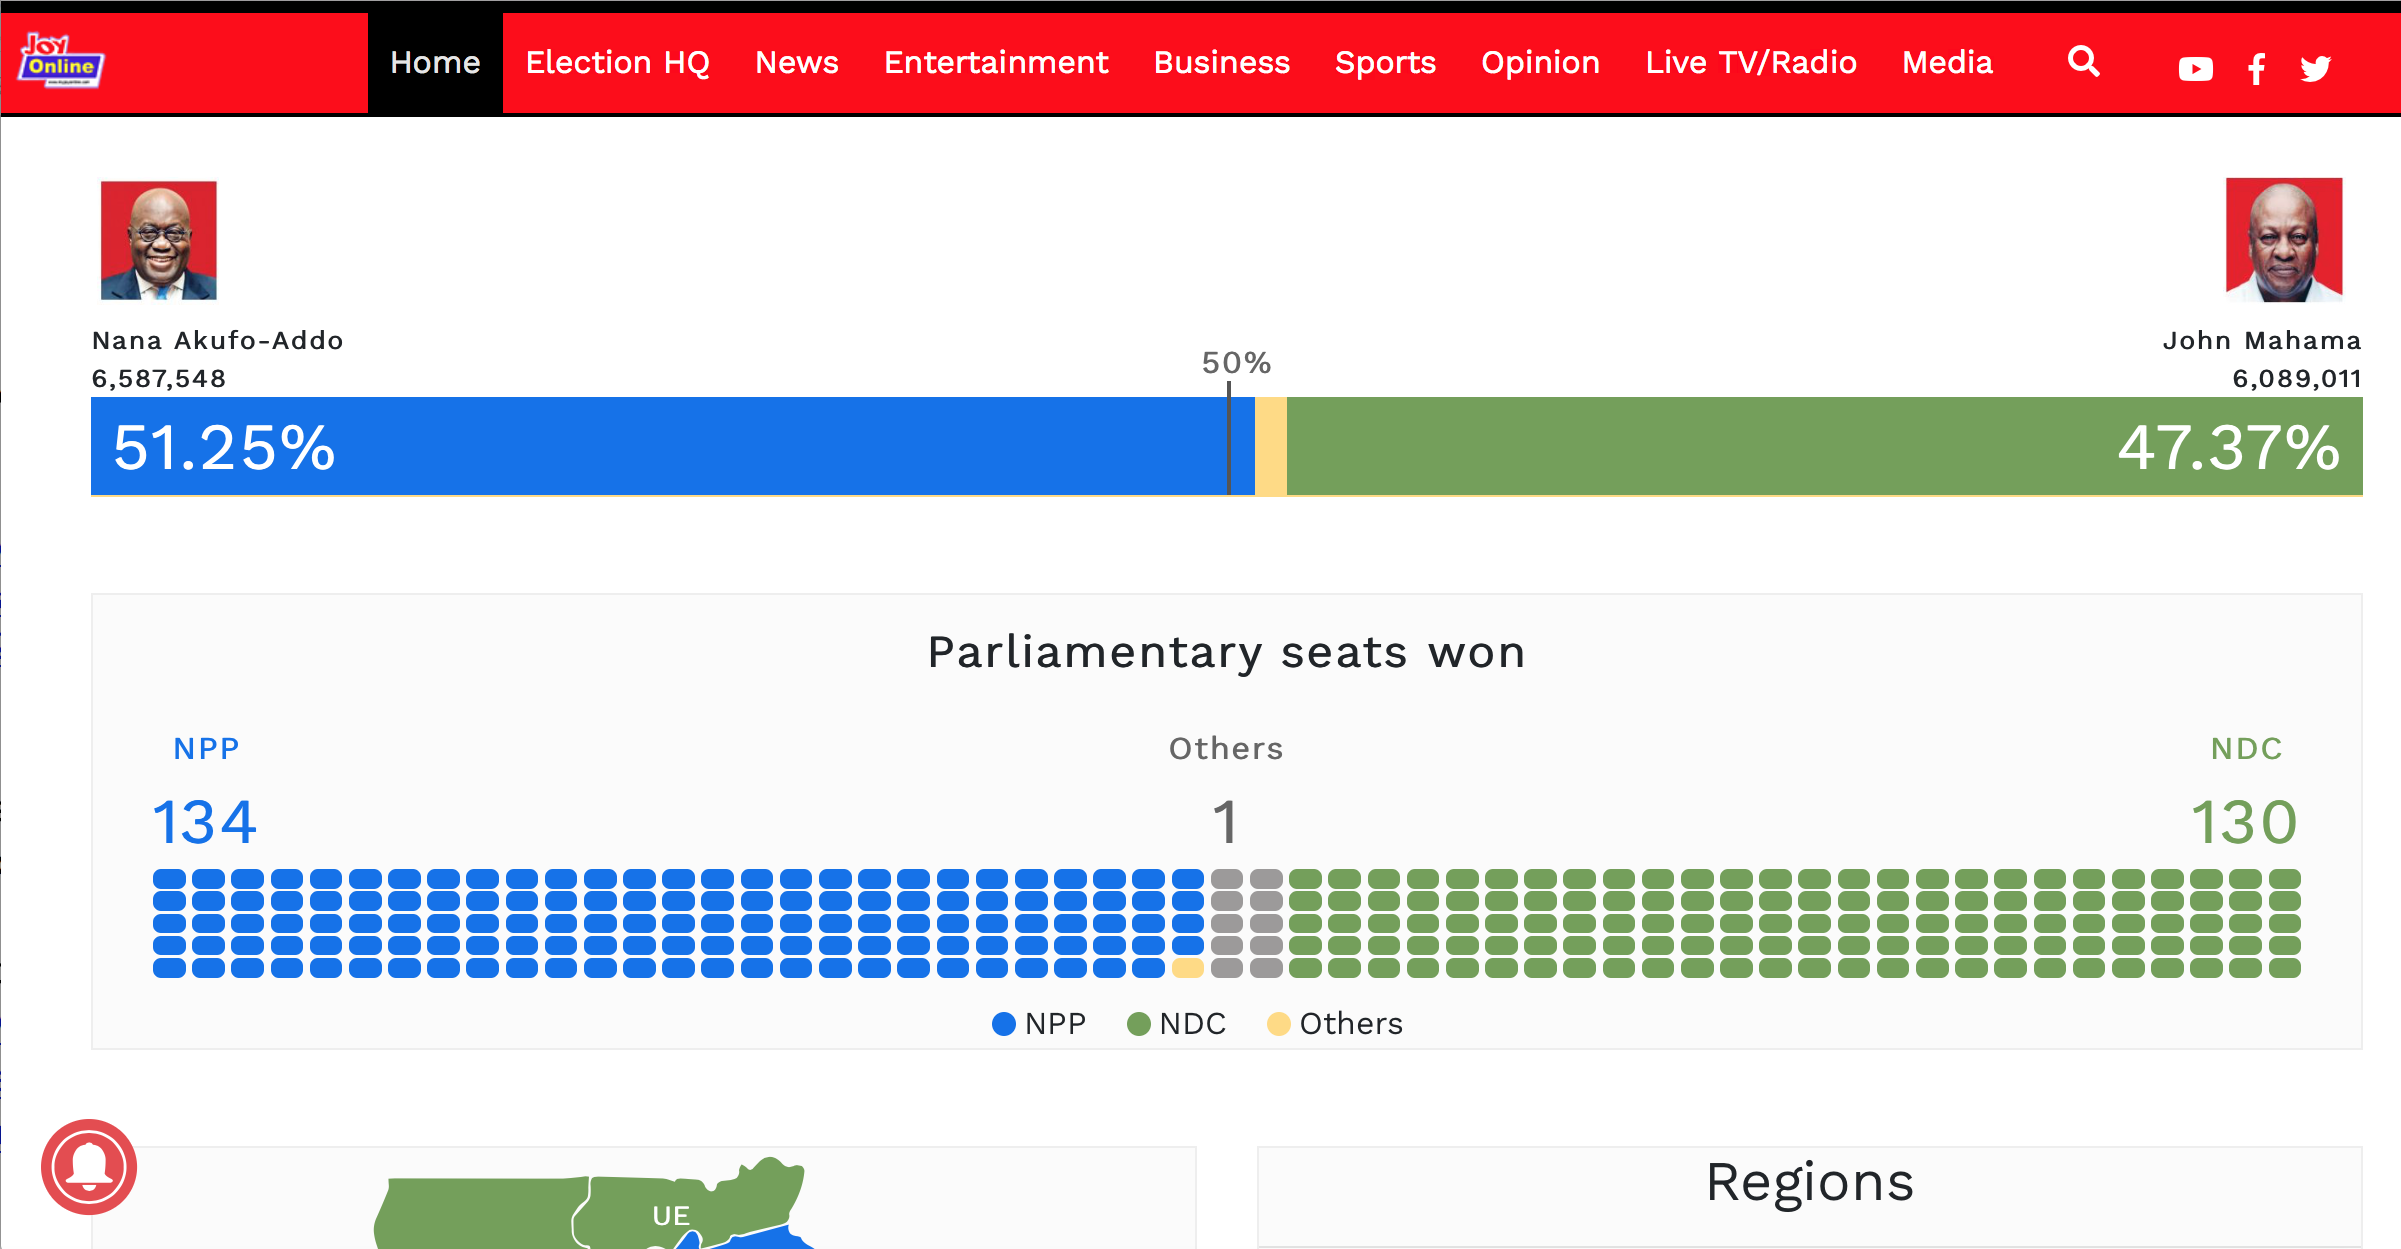This screenshot has height=1249, width=2401.
Task: Go to the Home menu item
Action: [435, 63]
